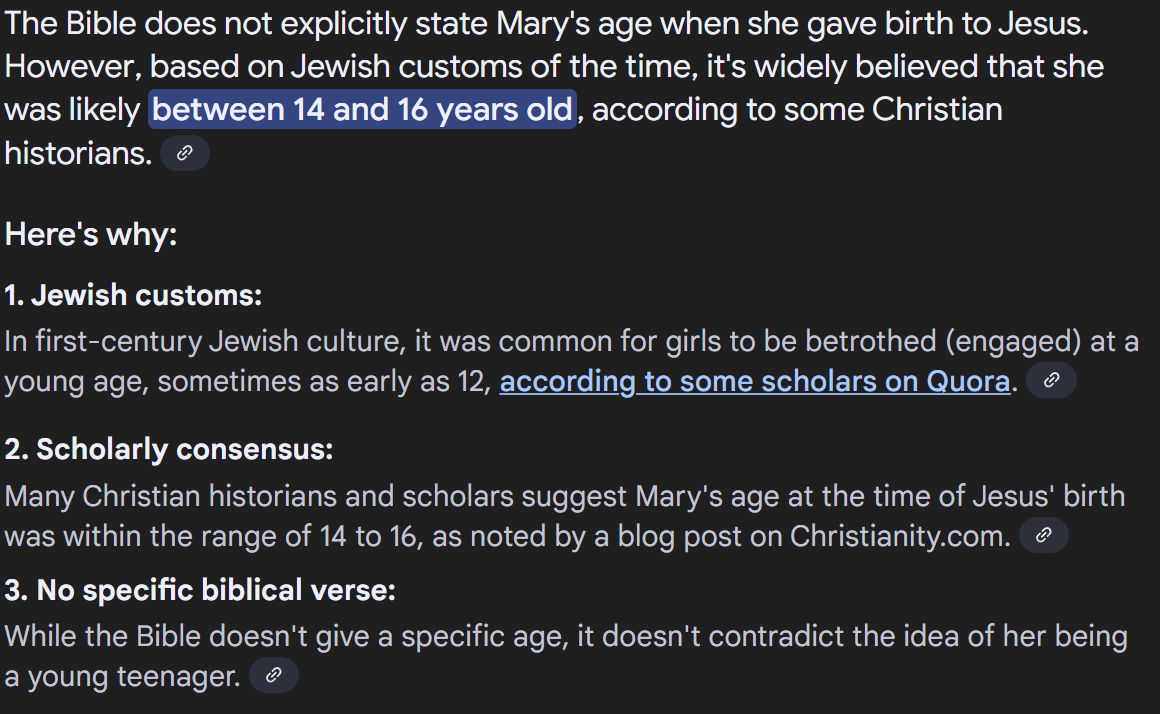The height and width of the screenshot is (714, 1160).
Task: Click the word "betrothed" in the paragraph
Action: click(x=871, y=342)
